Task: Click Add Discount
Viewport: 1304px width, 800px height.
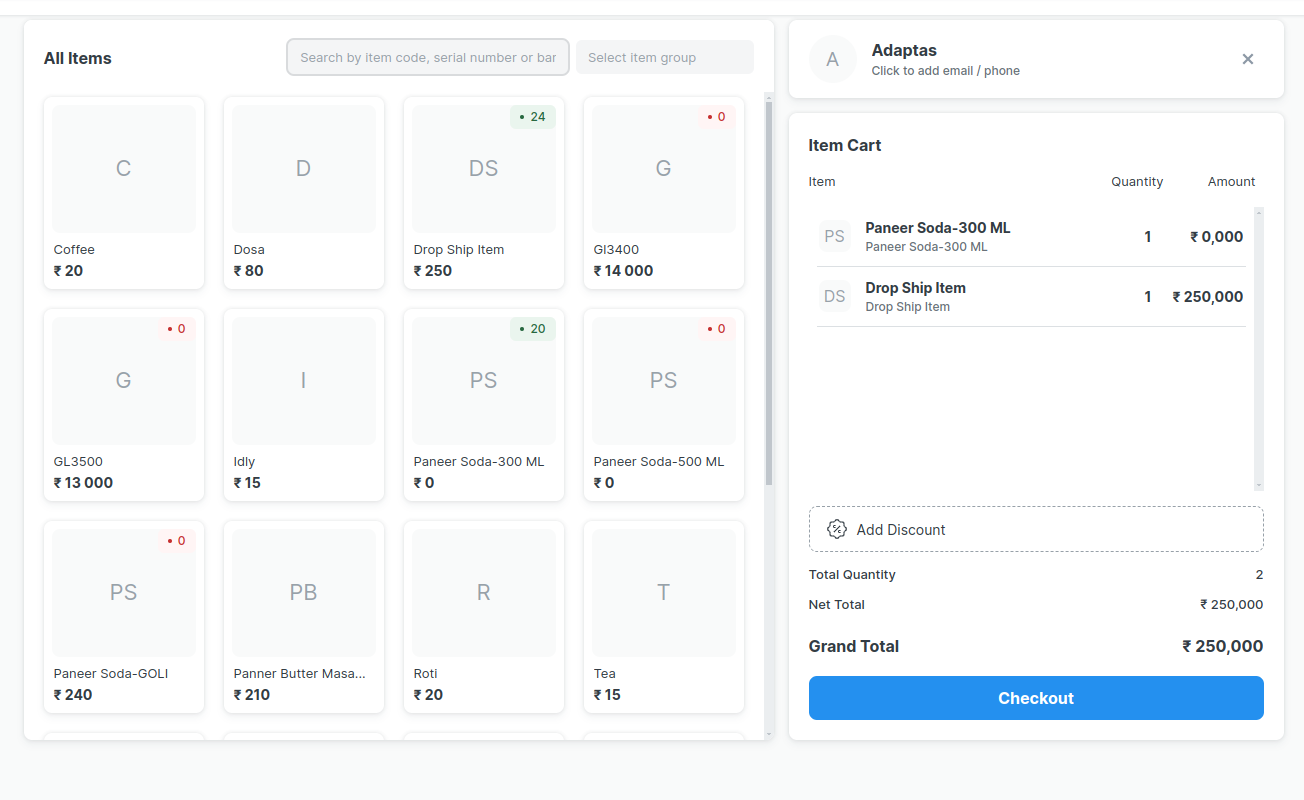Action: click(x=1036, y=529)
